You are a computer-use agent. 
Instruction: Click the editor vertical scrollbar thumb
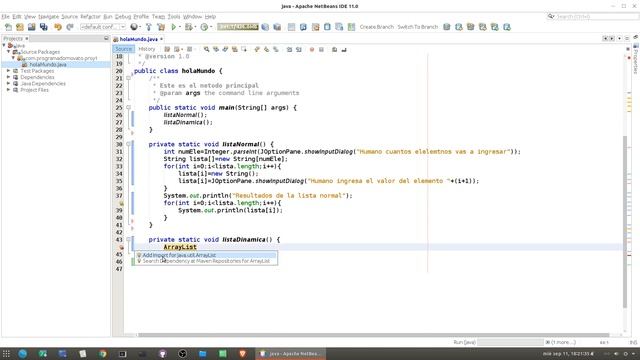625,222
